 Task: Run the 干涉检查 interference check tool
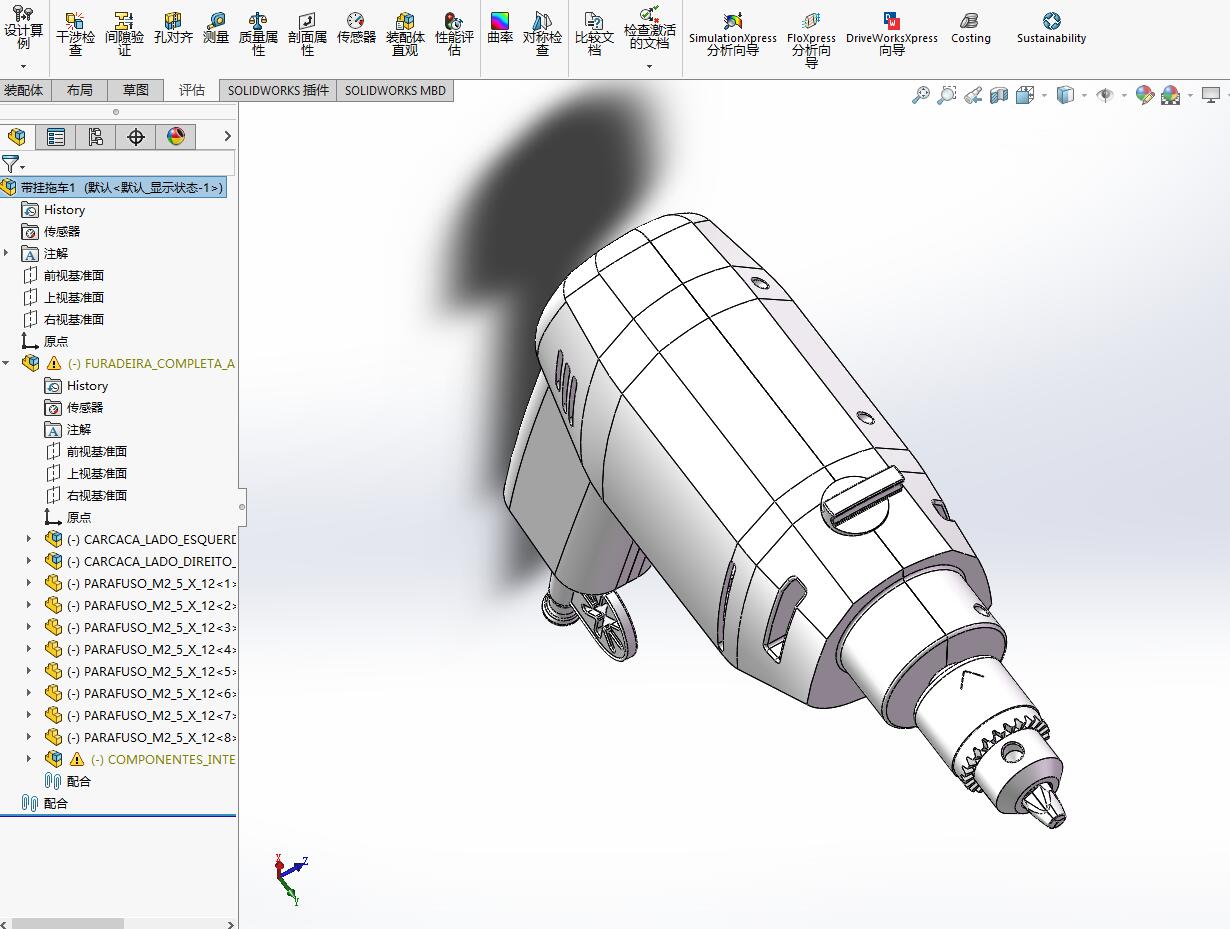point(75,33)
